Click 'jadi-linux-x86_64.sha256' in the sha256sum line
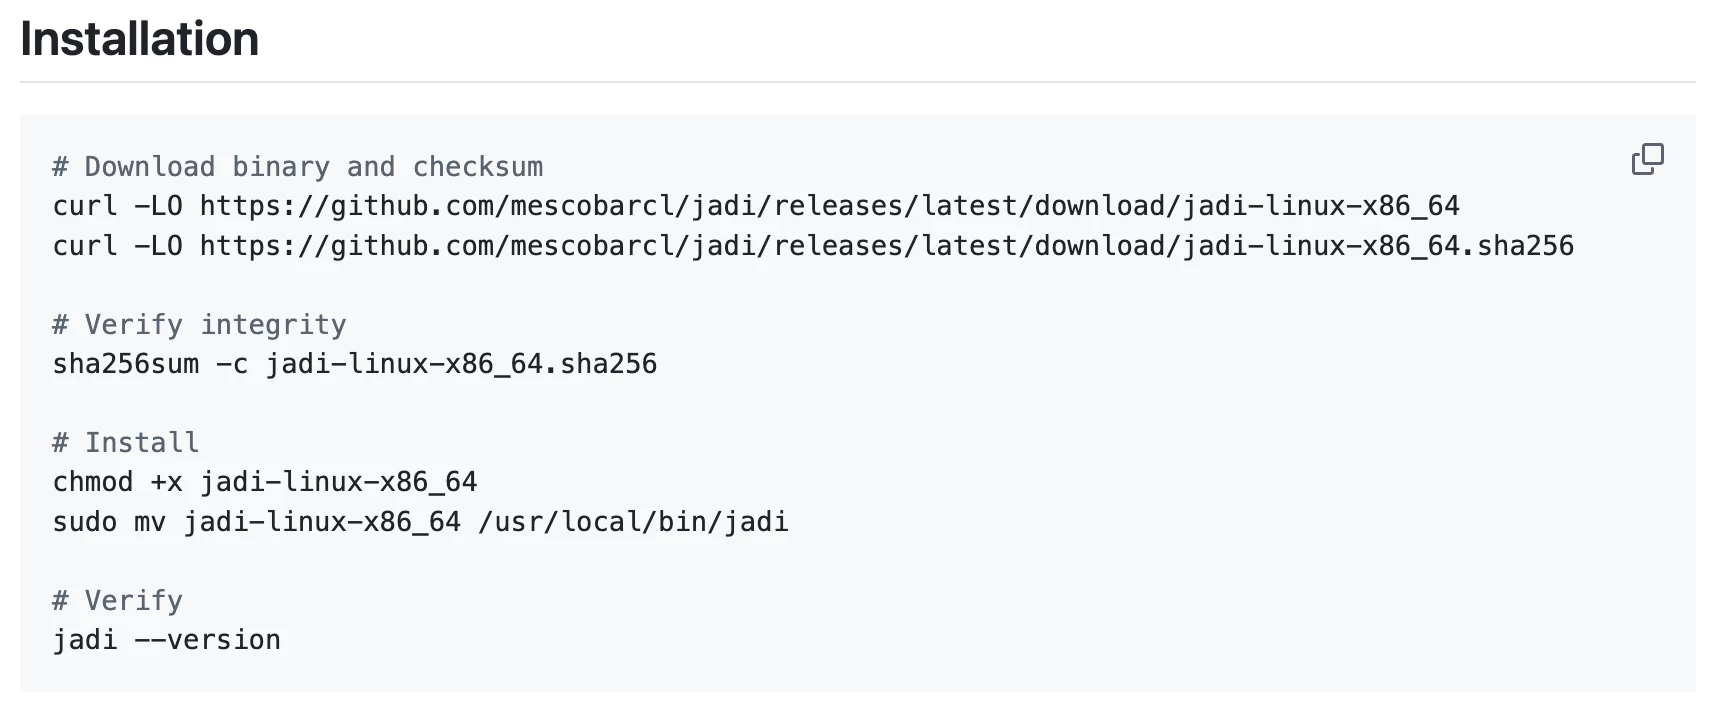 (461, 364)
